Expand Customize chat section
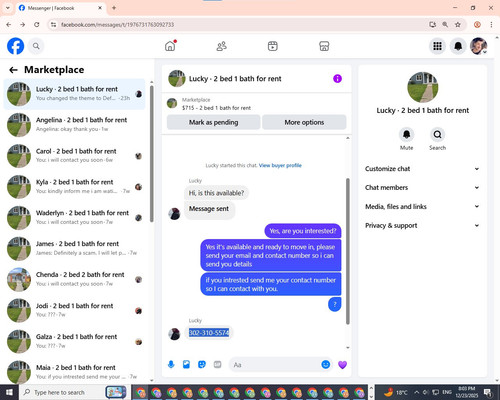Screen dimensions: 500x400 click(422, 169)
